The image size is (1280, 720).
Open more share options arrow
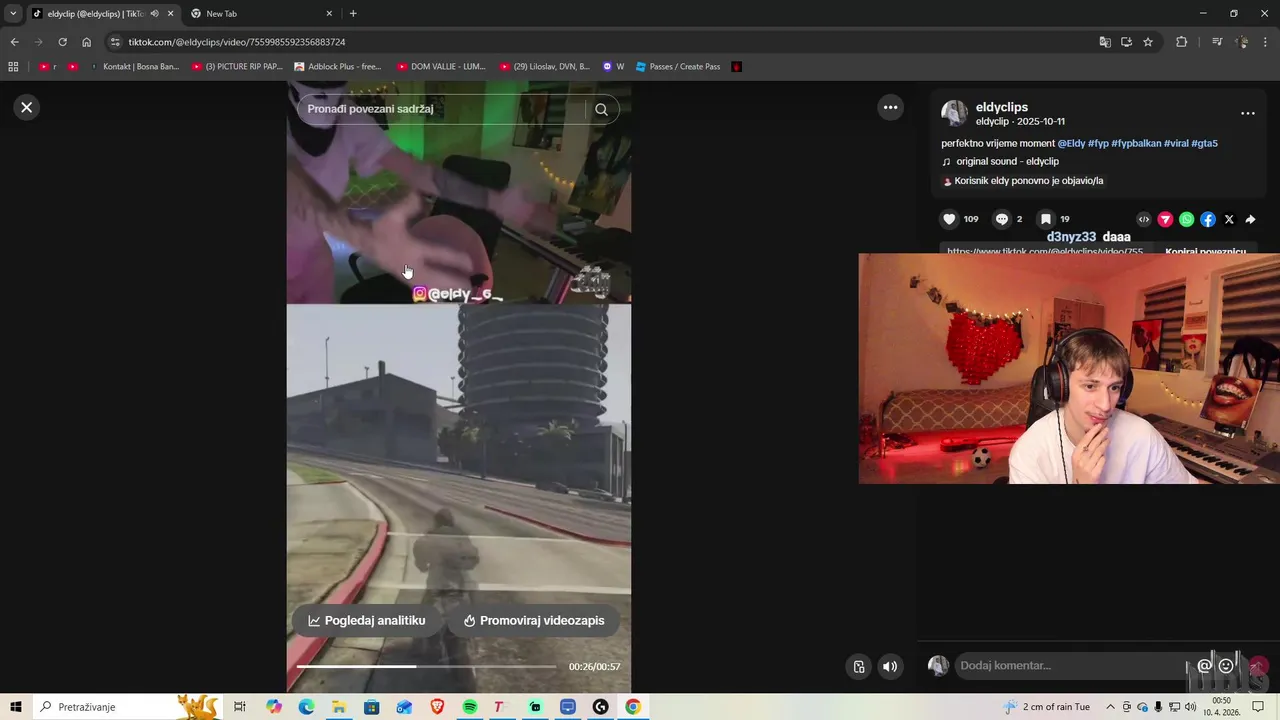tap(1250, 219)
